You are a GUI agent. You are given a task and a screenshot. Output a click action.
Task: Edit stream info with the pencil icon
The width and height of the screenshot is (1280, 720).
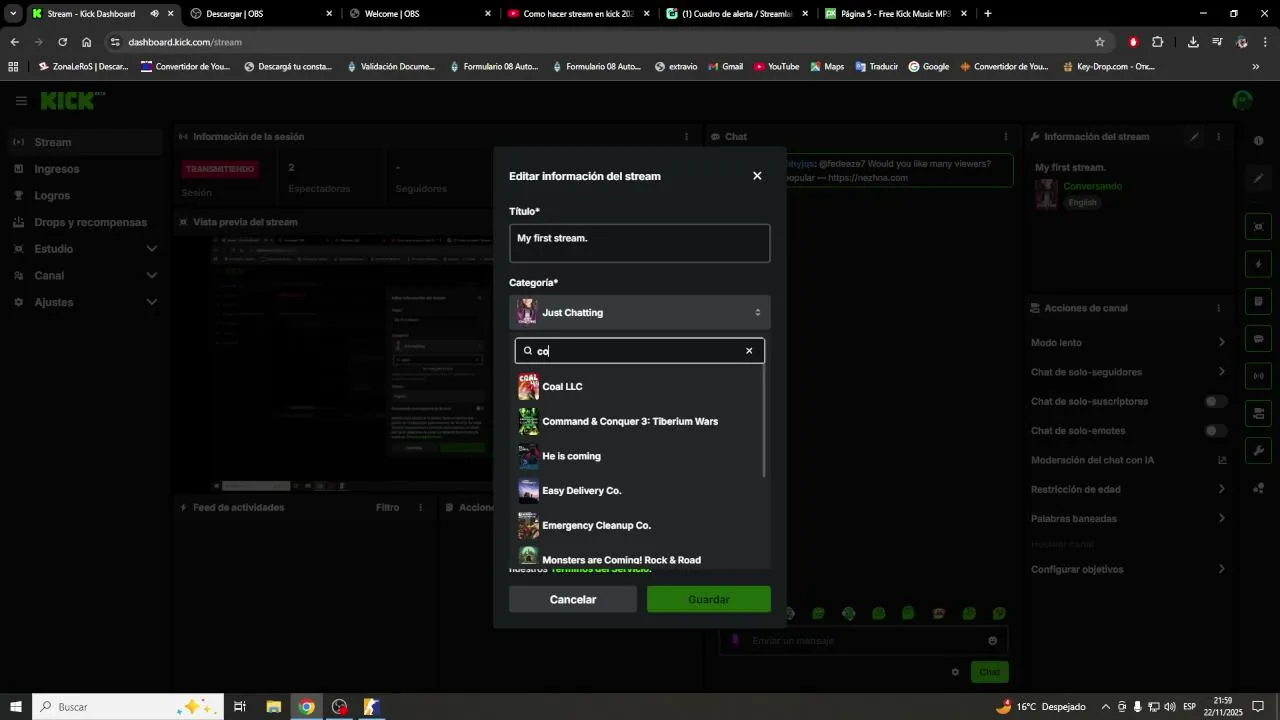(1194, 137)
